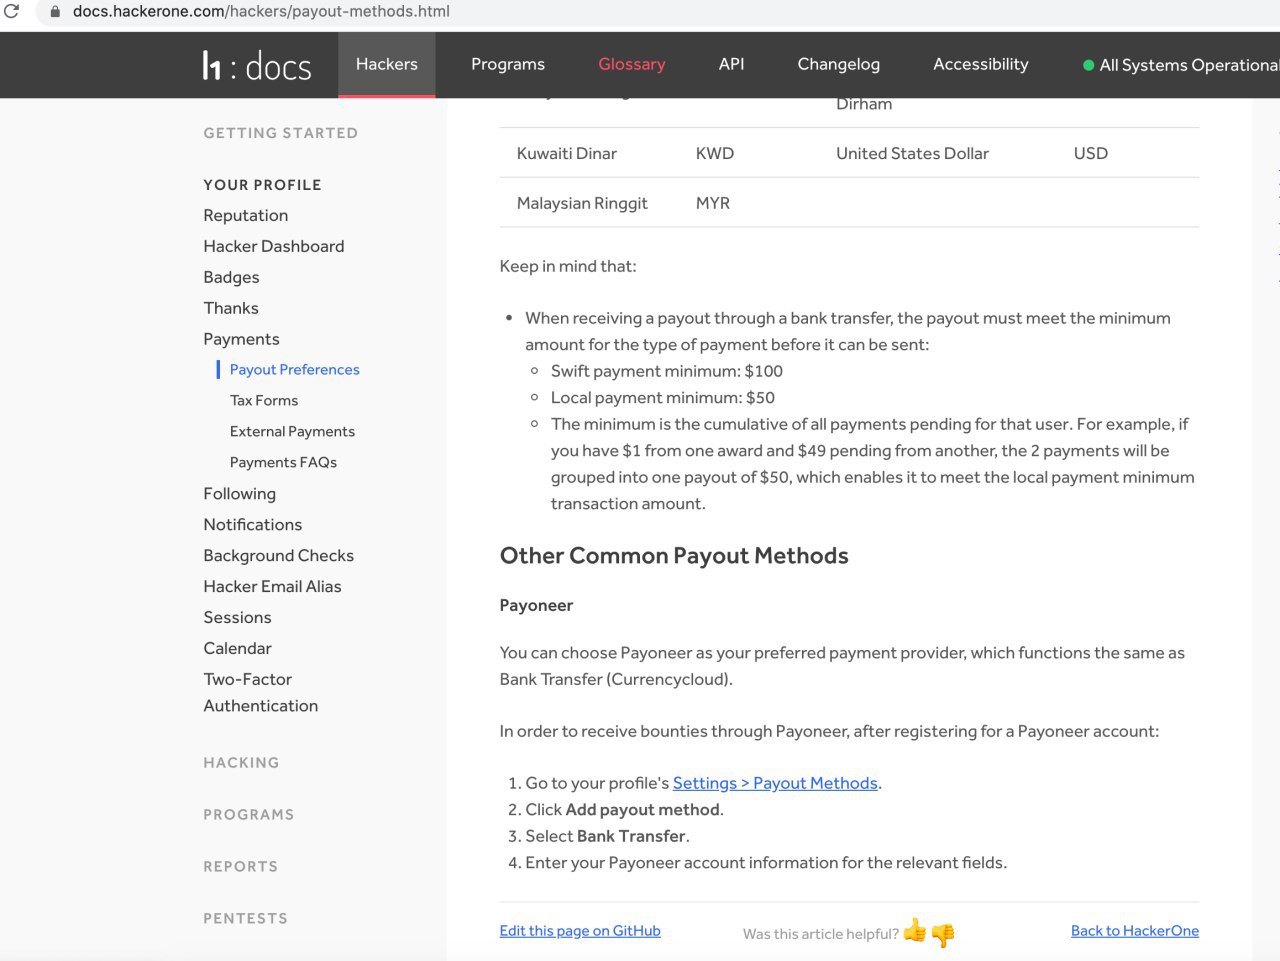
Task: Click the Payoneer subheading
Action: pos(537,606)
